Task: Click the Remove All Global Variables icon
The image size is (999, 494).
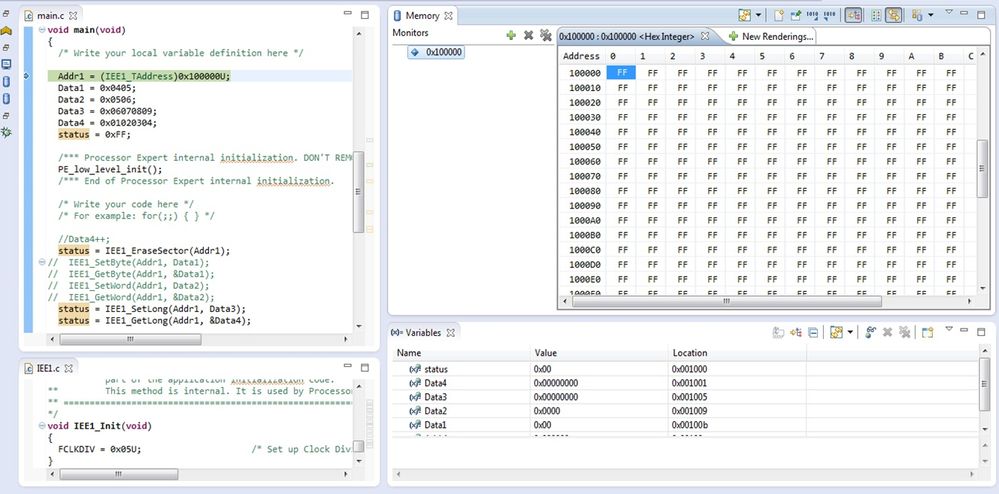Action: 903,333
